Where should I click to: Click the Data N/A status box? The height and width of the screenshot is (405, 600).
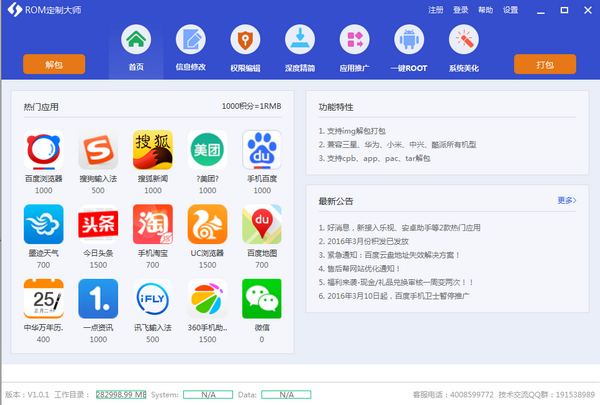[286, 394]
